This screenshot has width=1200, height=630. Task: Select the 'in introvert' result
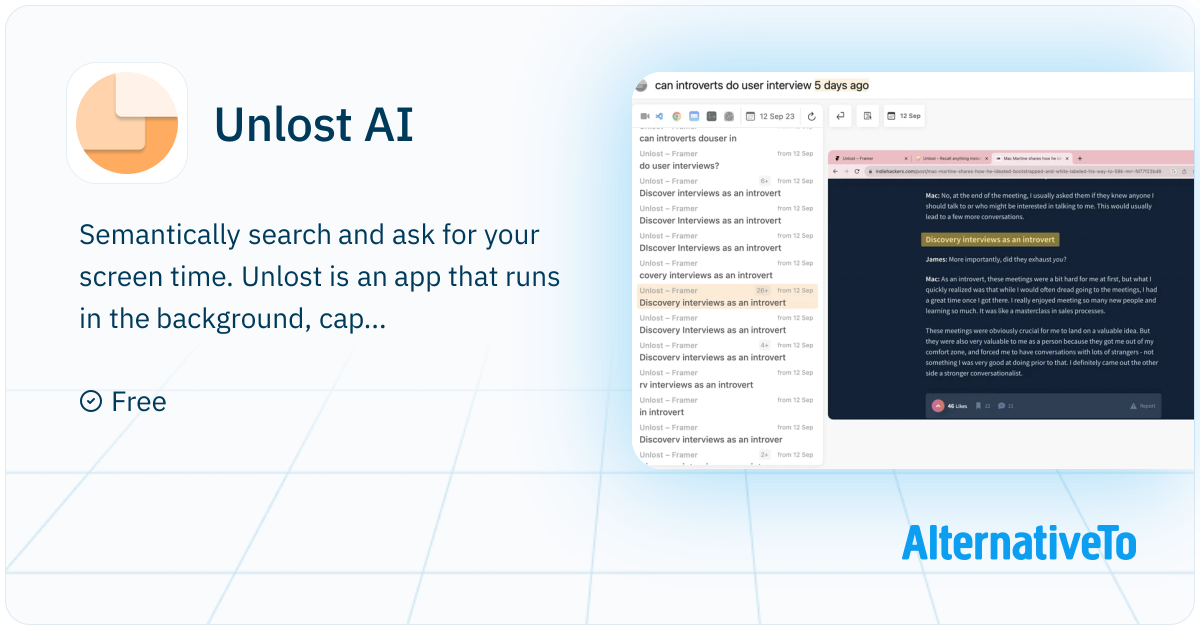[x=727, y=406]
